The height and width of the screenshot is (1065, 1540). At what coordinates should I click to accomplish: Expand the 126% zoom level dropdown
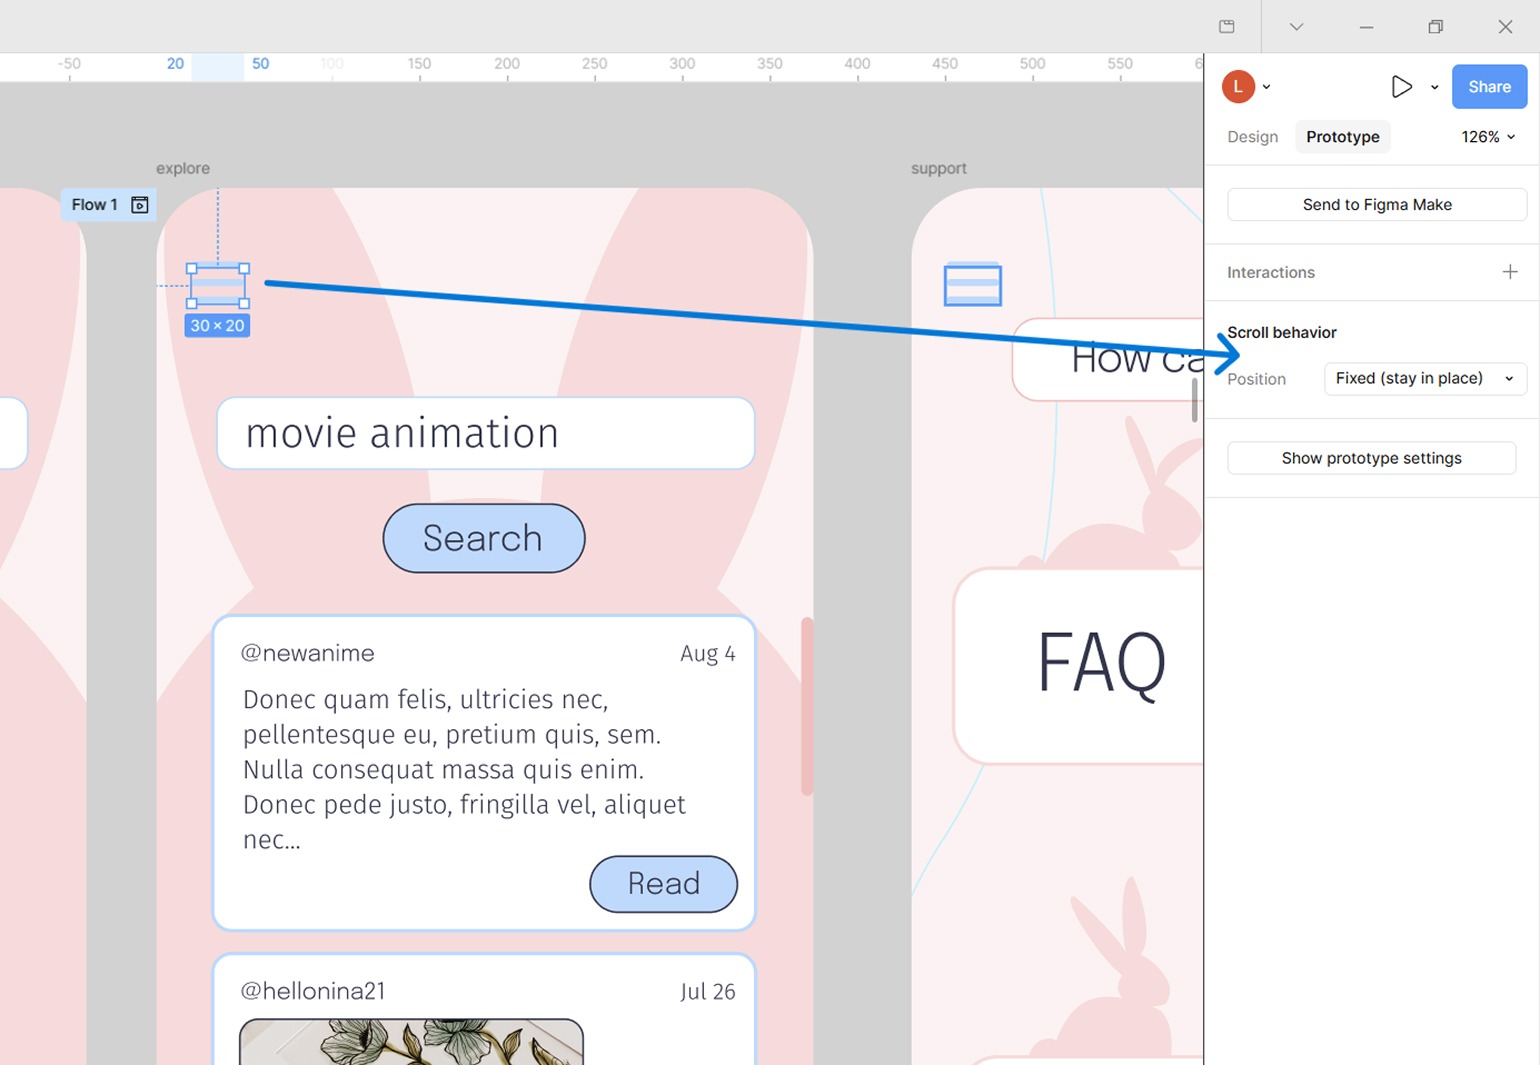[x=1488, y=137]
